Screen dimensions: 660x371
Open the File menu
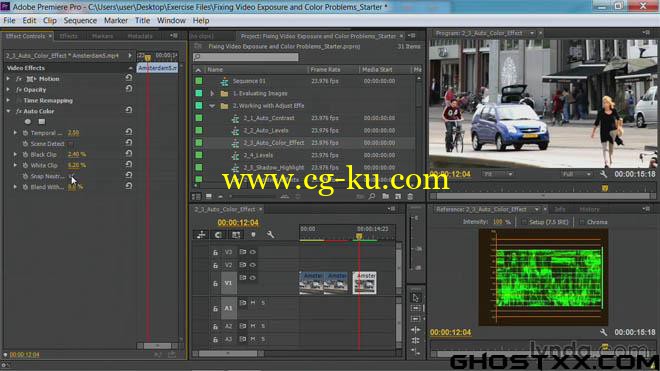(x=9, y=20)
